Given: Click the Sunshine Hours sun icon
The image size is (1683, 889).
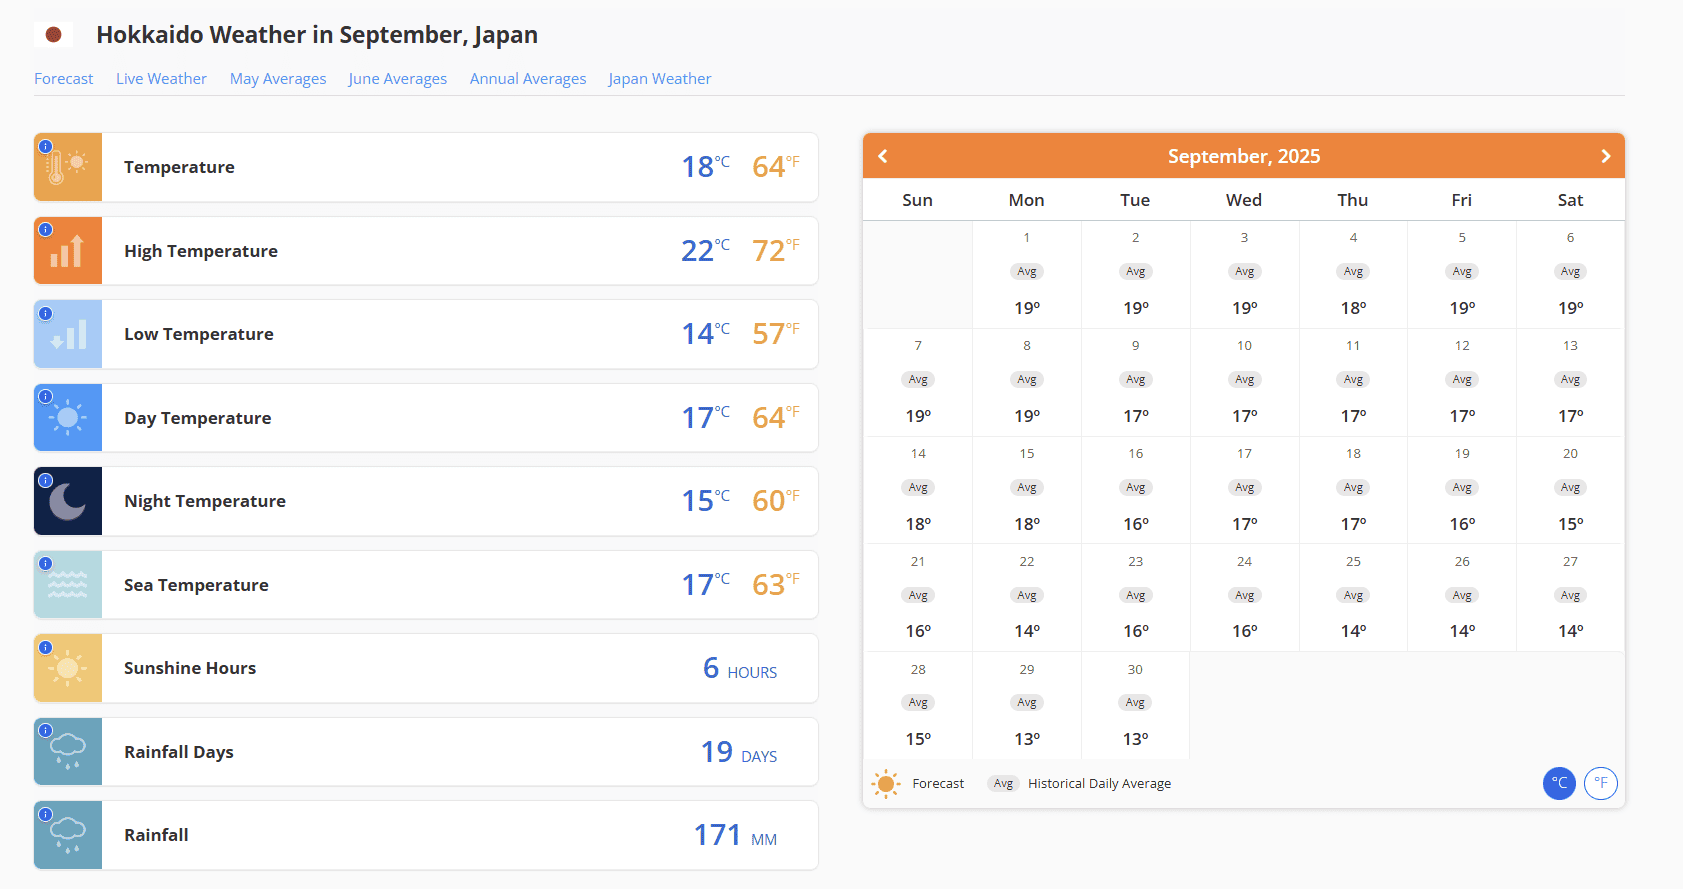Looking at the screenshot, I should (x=68, y=668).
